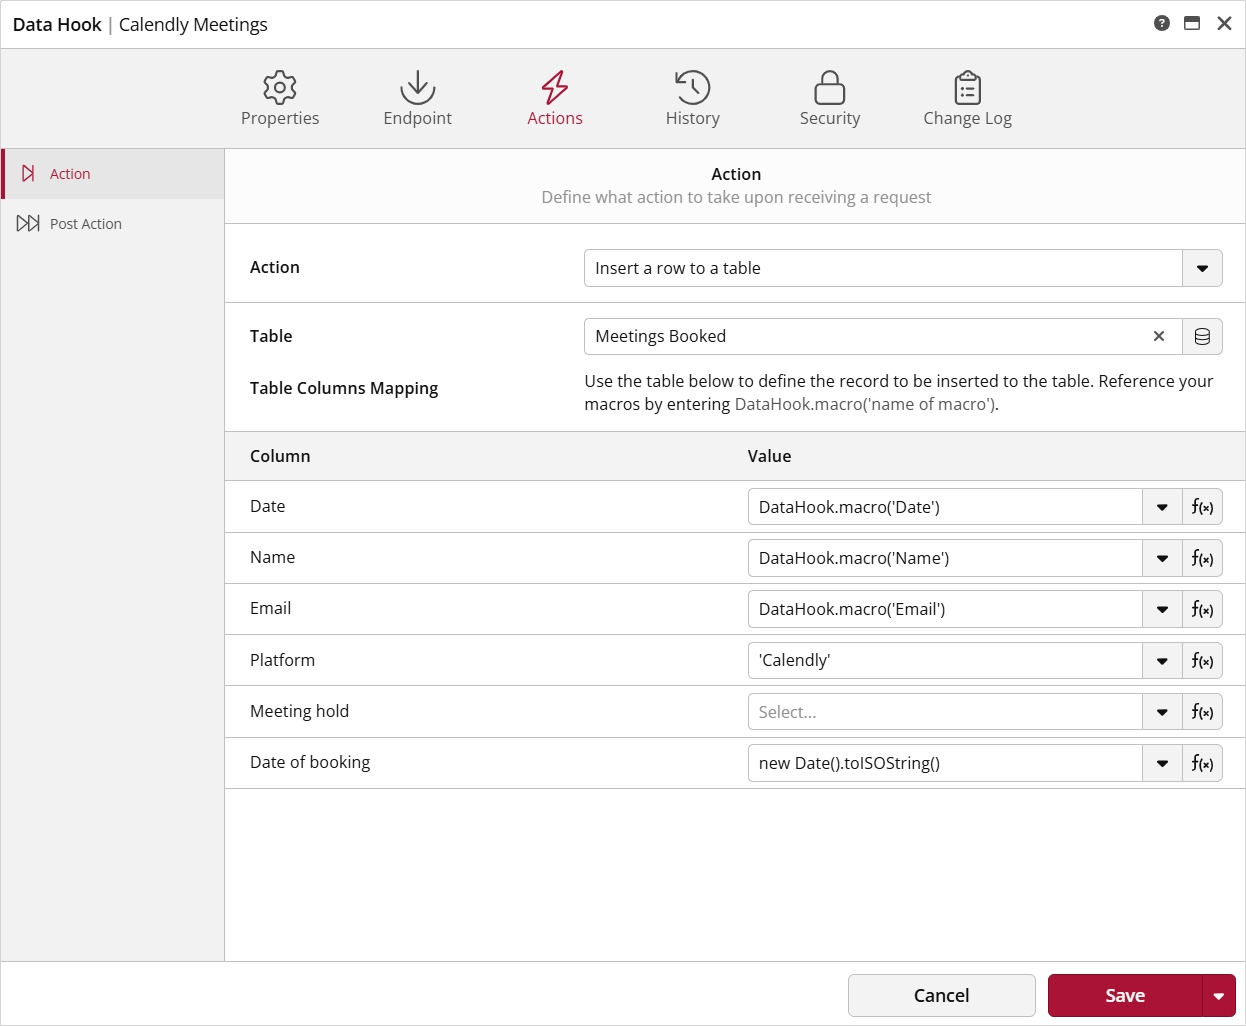Close the Data Hook dialog

1224,23
